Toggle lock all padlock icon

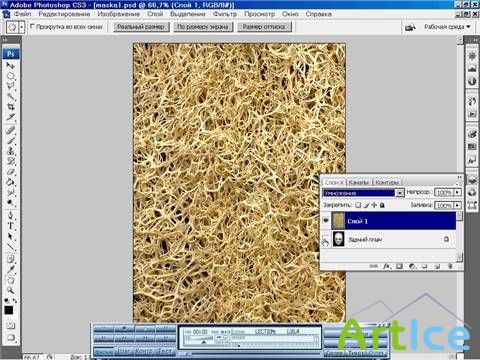(382, 205)
